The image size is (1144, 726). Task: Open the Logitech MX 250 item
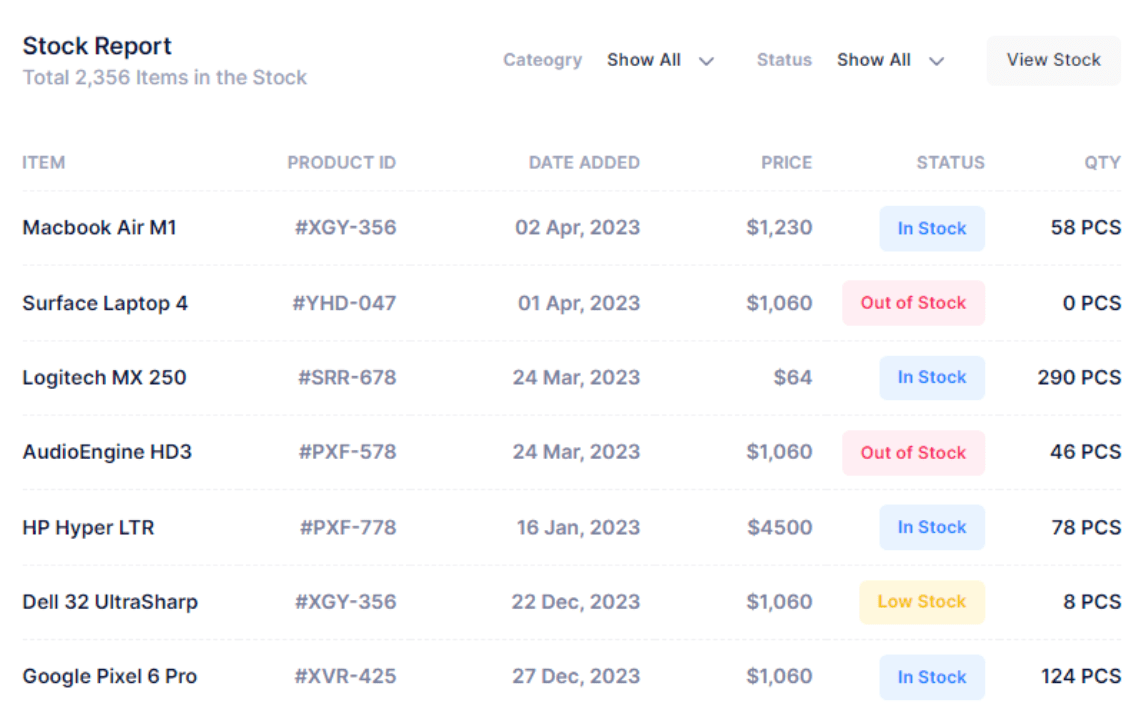[104, 378]
